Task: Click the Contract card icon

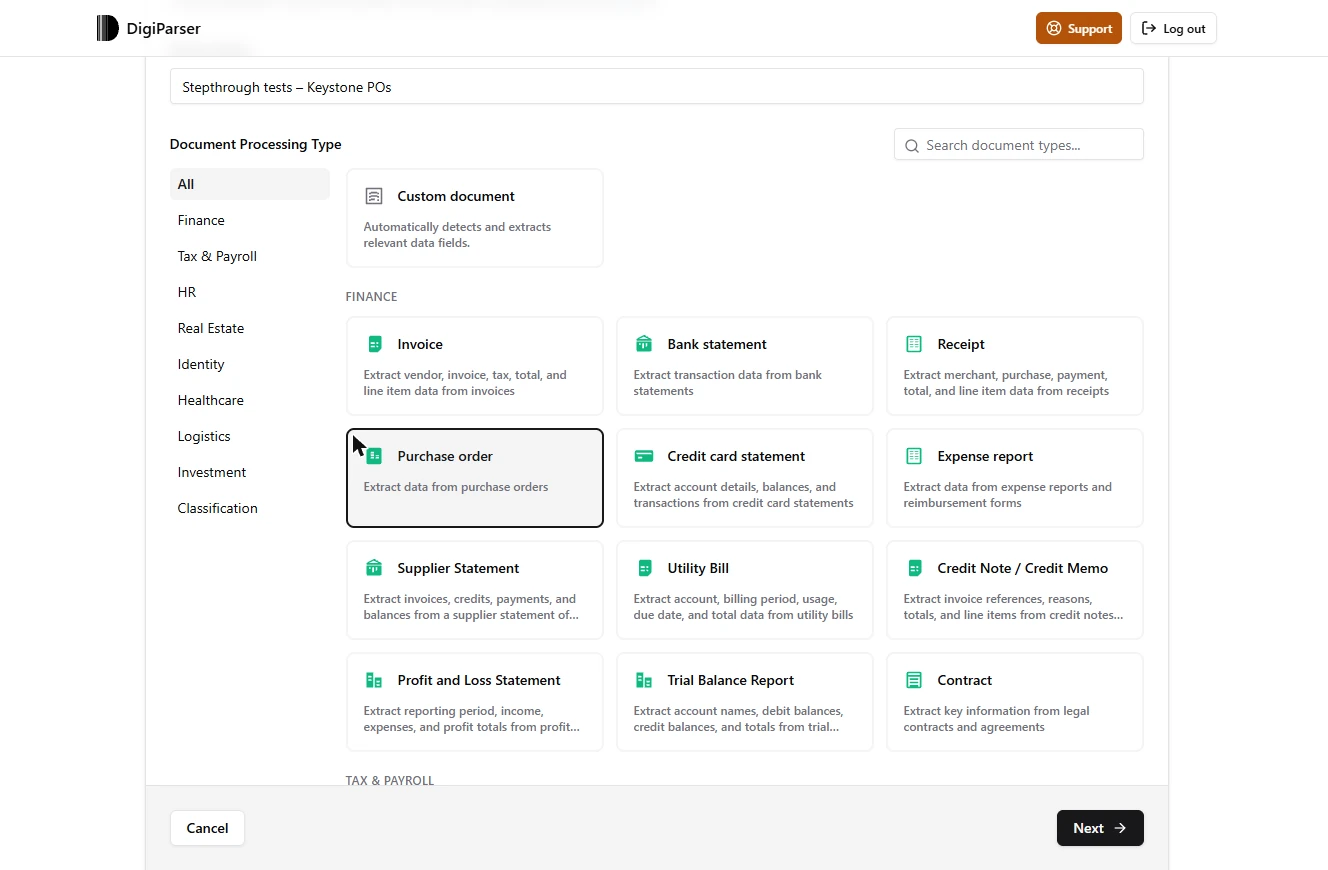Action: (914, 680)
